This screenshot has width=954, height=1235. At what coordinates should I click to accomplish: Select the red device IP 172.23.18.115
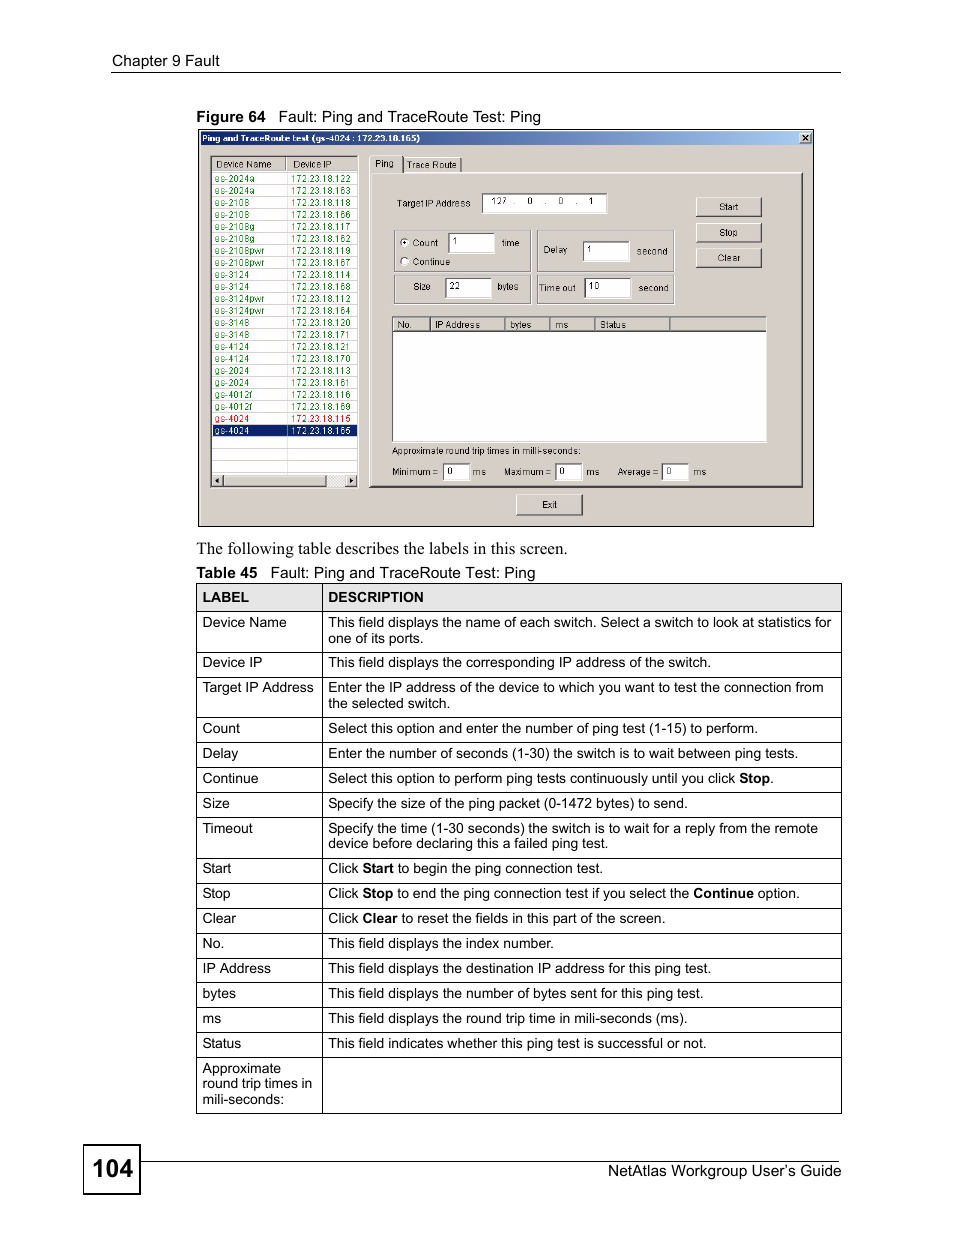tap(322, 419)
